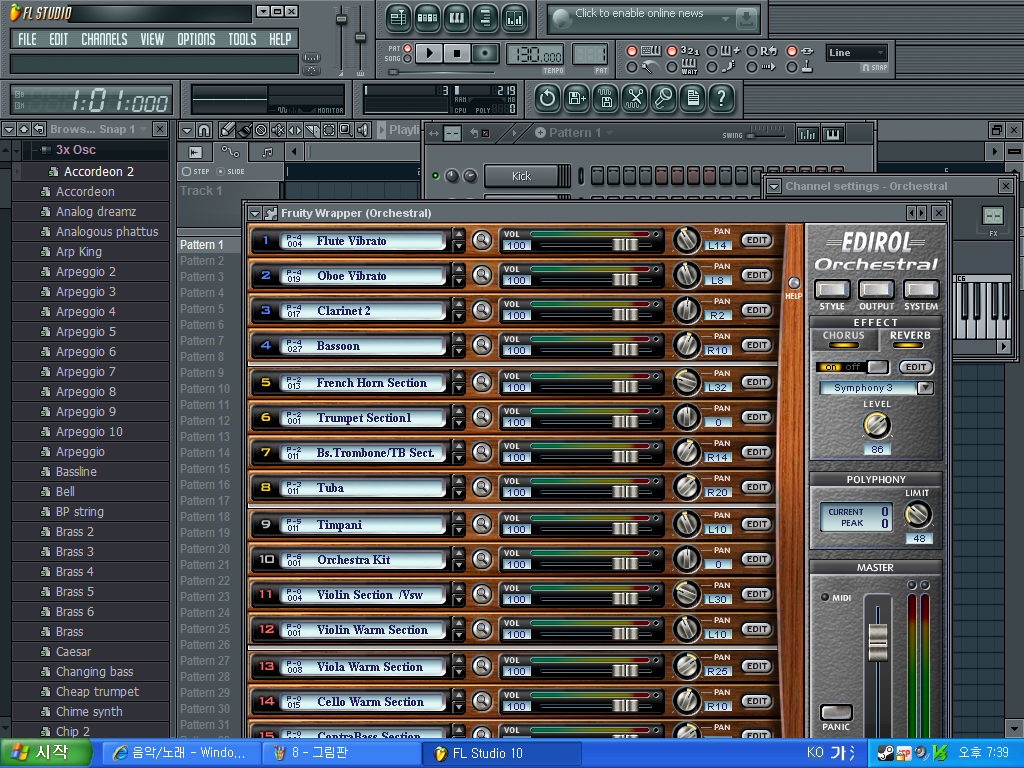Select the playlist mute tool

click(278, 130)
